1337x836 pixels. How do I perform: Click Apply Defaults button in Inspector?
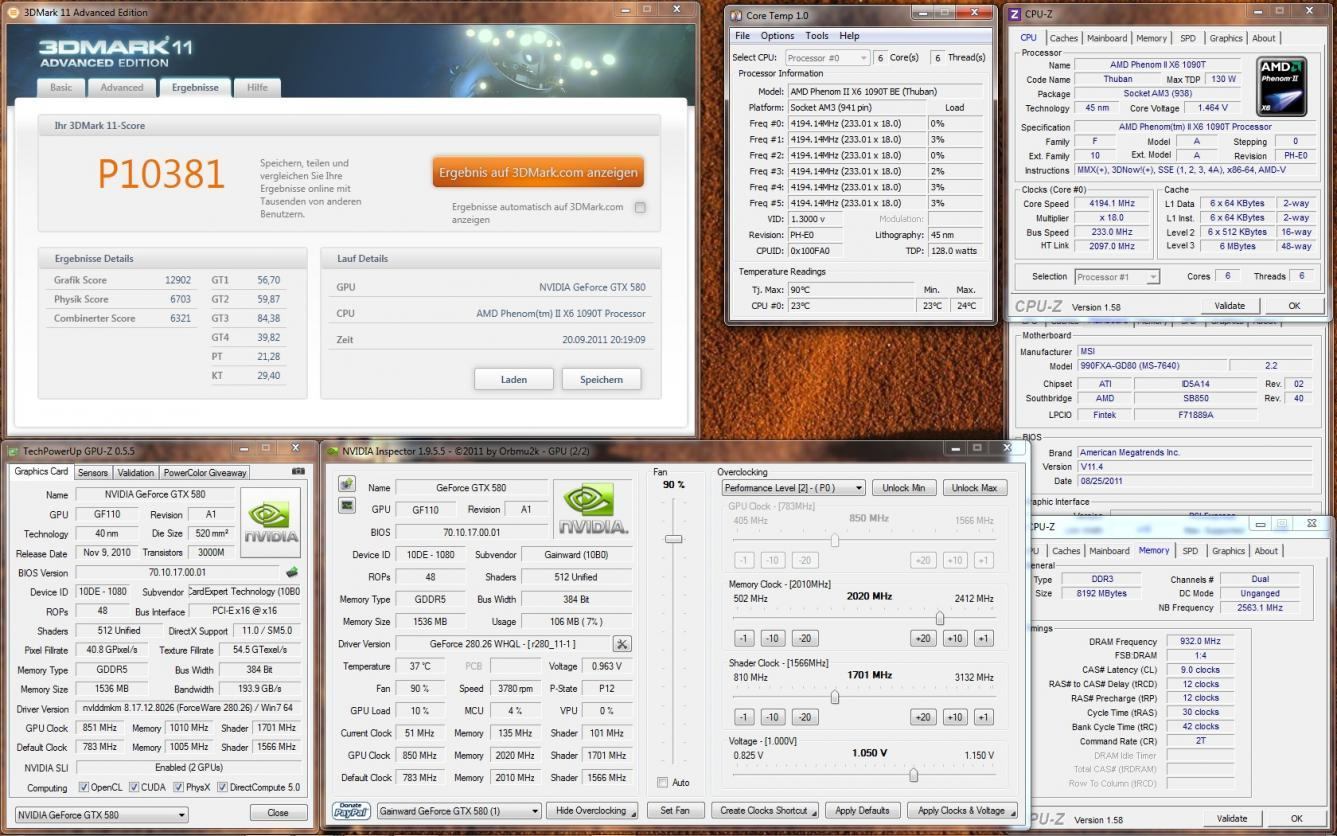tap(863, 811)
